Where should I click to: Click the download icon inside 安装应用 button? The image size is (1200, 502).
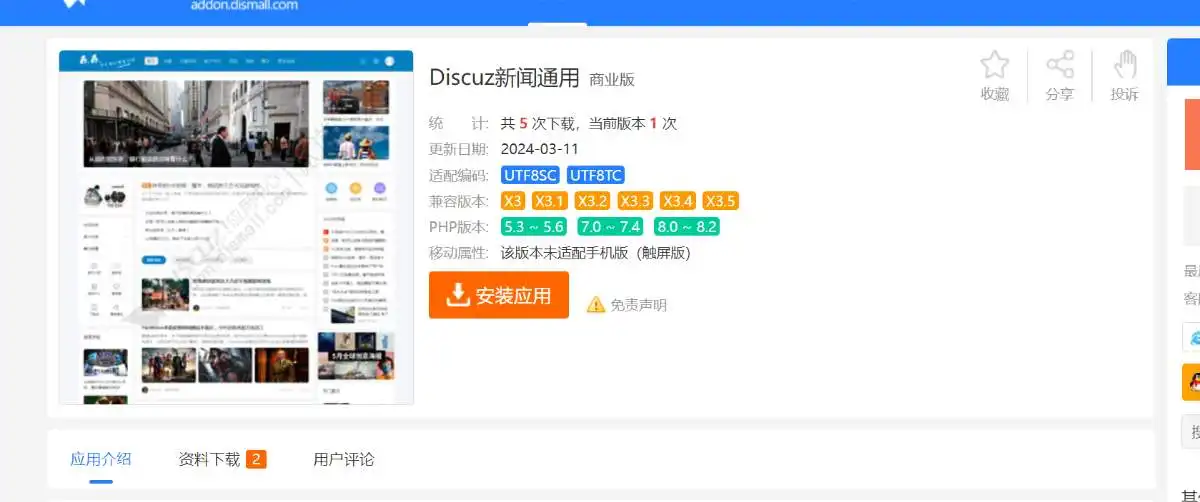tap(458, 294)
